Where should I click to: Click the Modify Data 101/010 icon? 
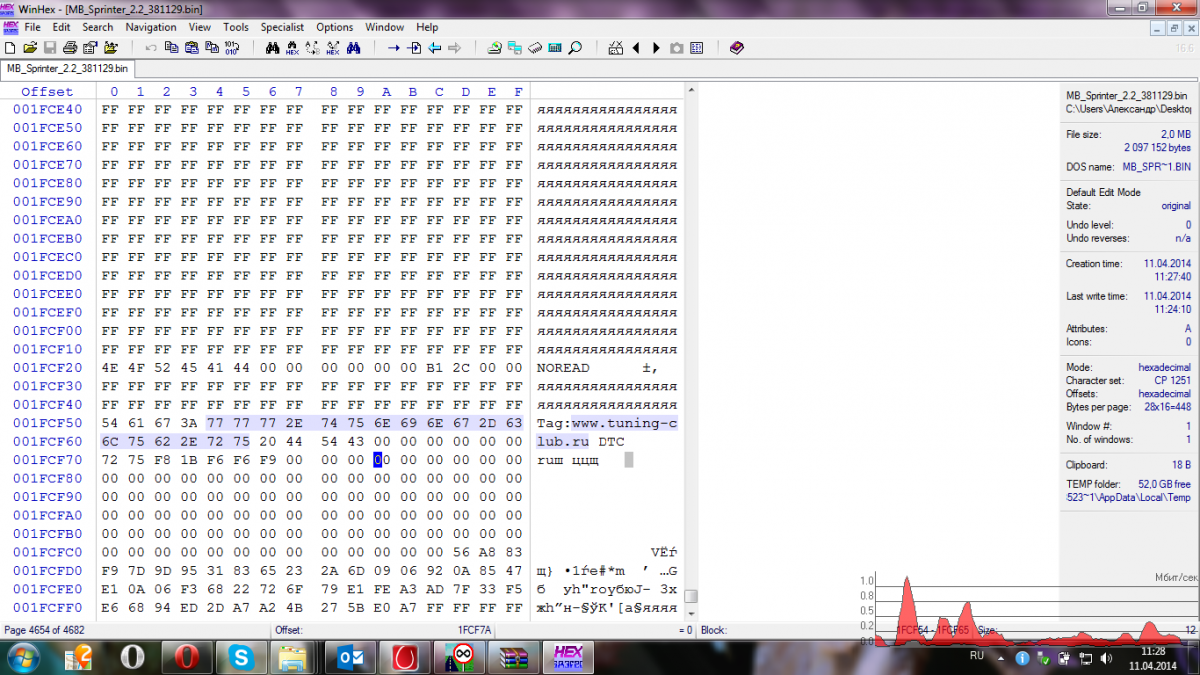(232, 47)
